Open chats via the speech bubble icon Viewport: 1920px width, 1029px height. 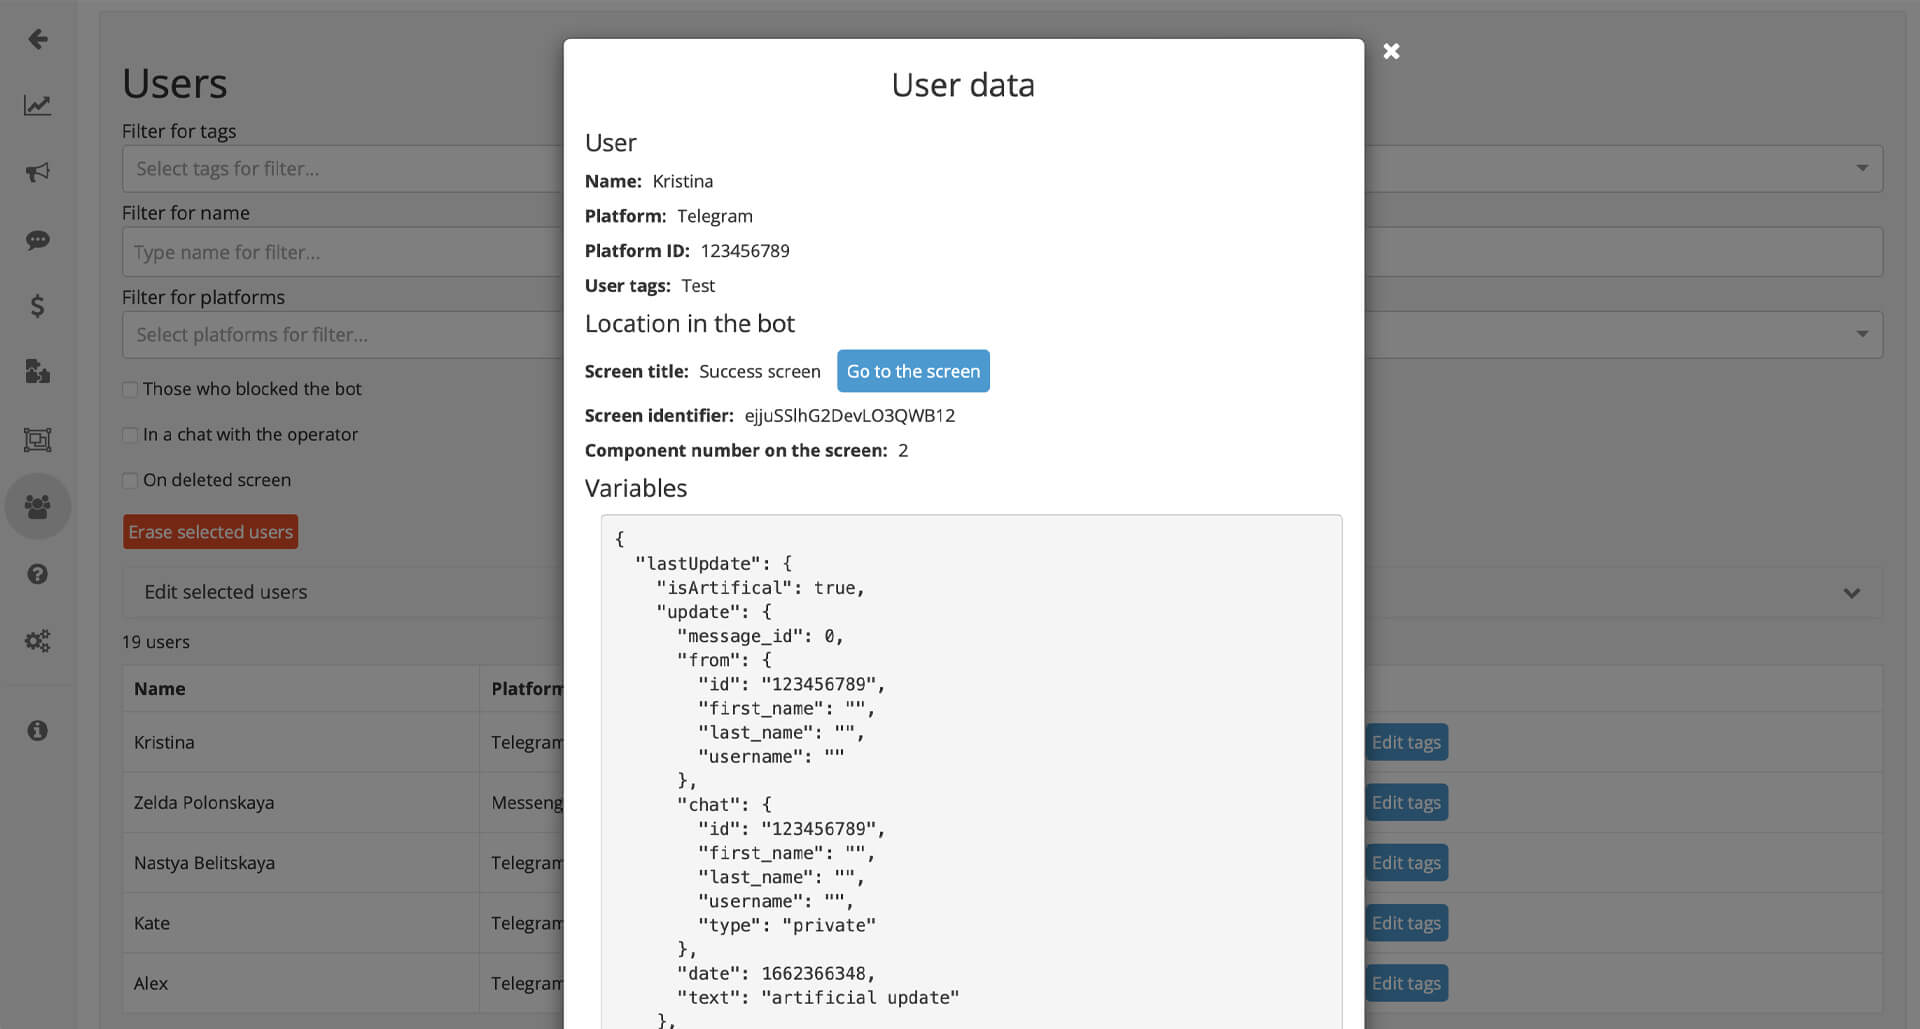click(x=37, y=240)
